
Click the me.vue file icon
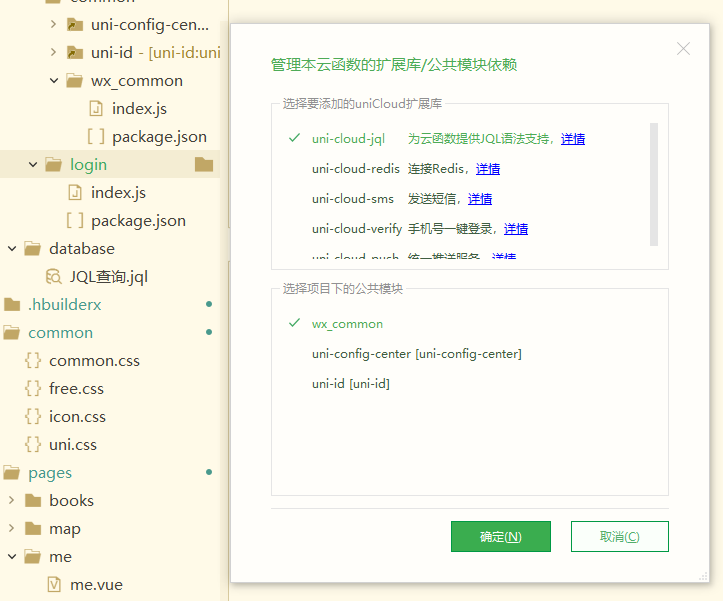54,585
